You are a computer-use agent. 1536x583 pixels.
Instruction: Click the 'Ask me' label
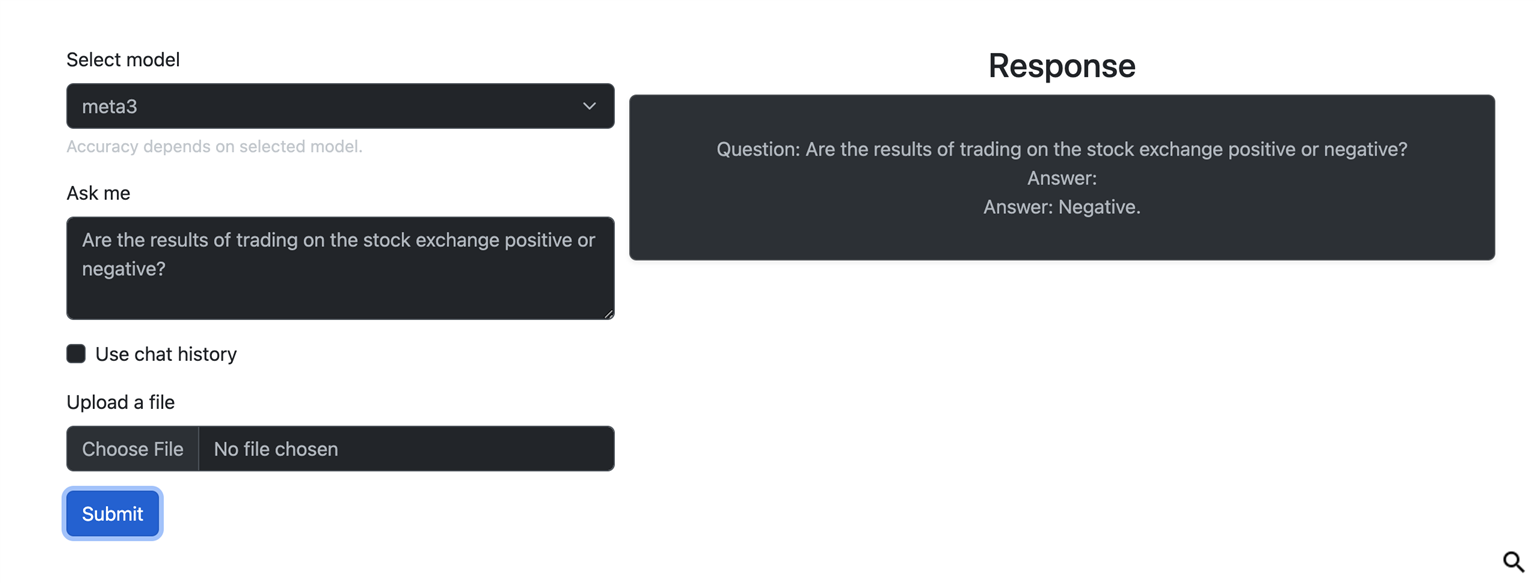coord(98,193)
